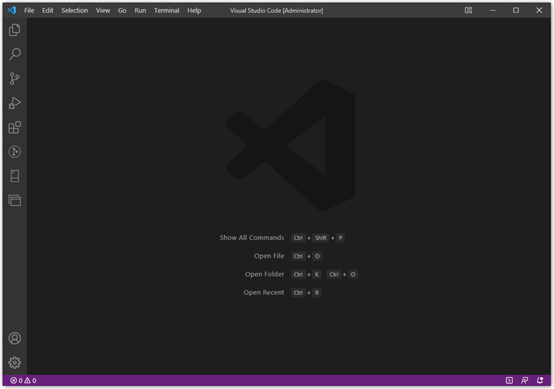This screenshot has width=554, height=389.
Task: Show errors and warnings in status bar
Action: pyautogui.click(x=23, y=381)
